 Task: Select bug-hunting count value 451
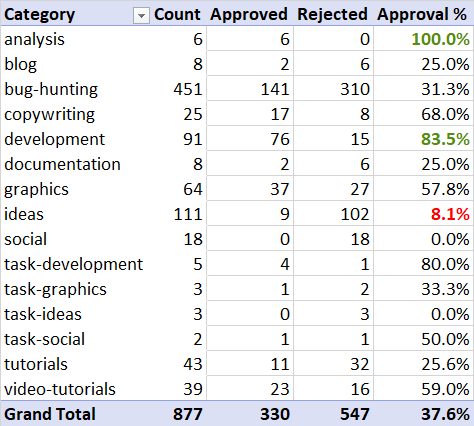(188, 89)
